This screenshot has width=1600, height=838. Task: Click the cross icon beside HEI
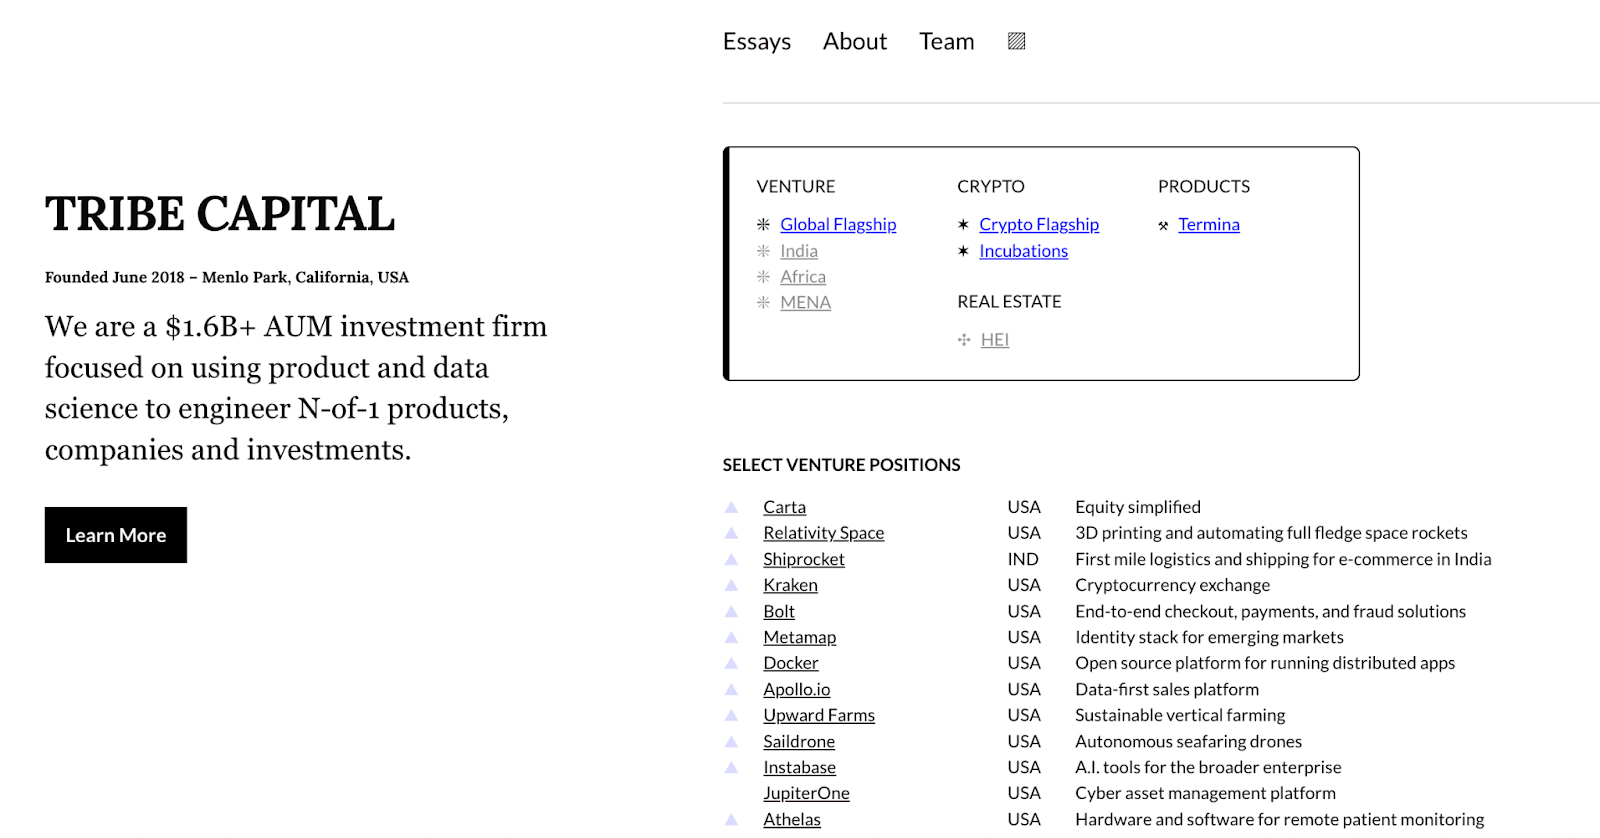point(964,340)
